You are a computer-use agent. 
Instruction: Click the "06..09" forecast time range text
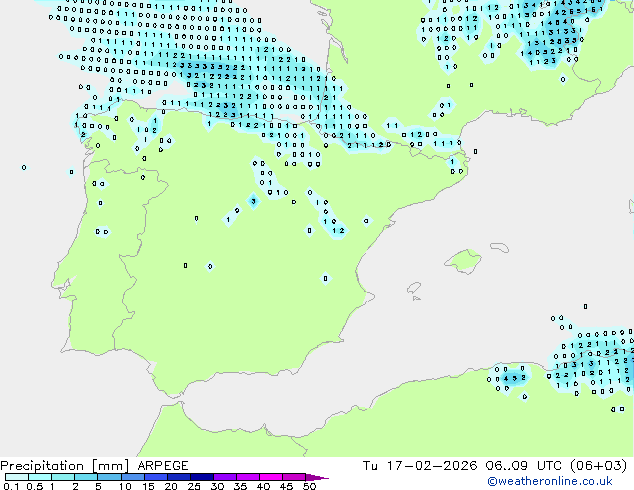coord(507,466)
